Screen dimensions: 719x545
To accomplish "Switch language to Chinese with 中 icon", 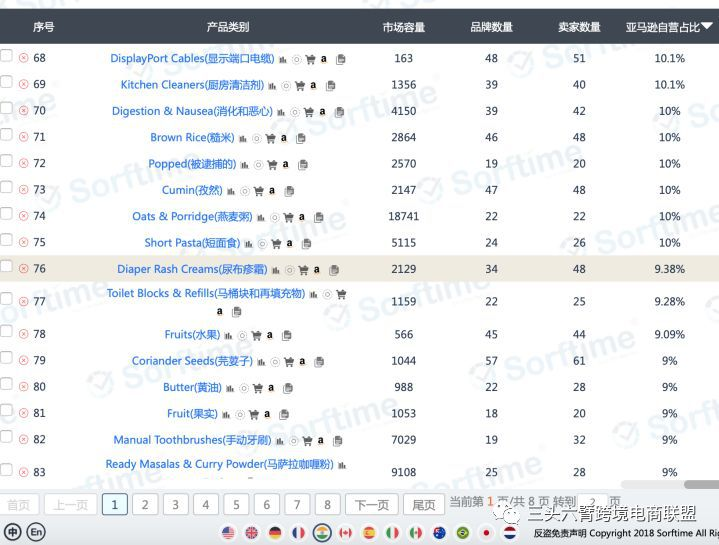I will (12, 532).
